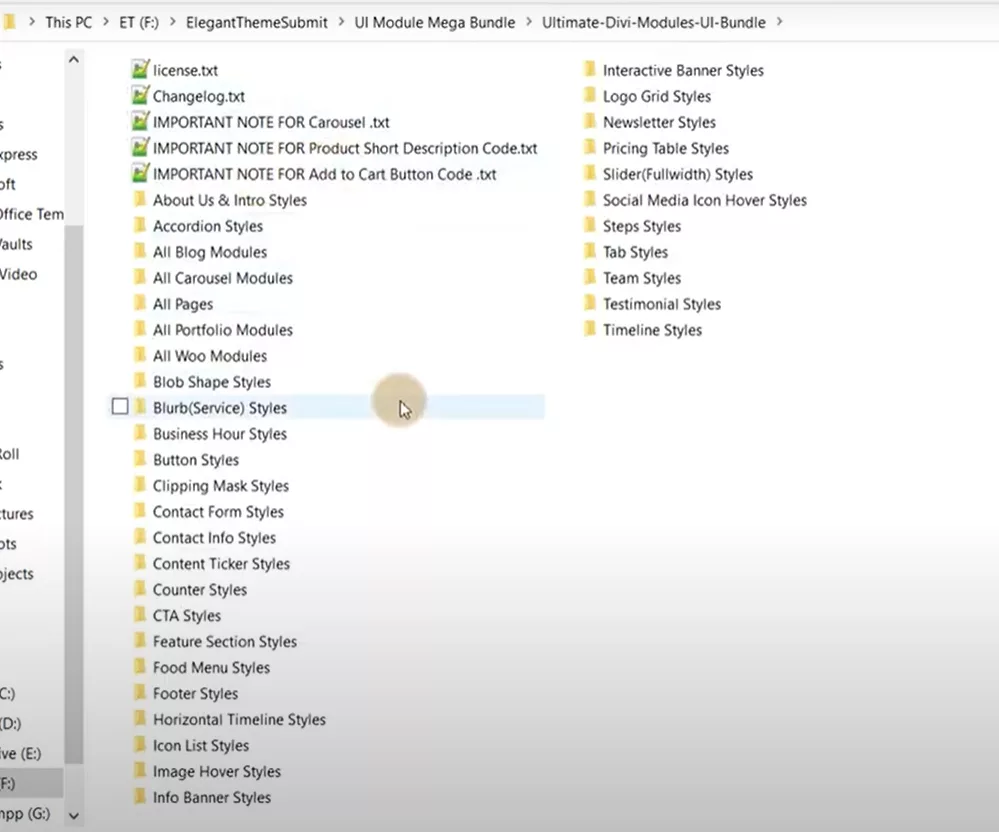Click the Counter Styles folder icon

pyautogui.click(x=140, y=589)
